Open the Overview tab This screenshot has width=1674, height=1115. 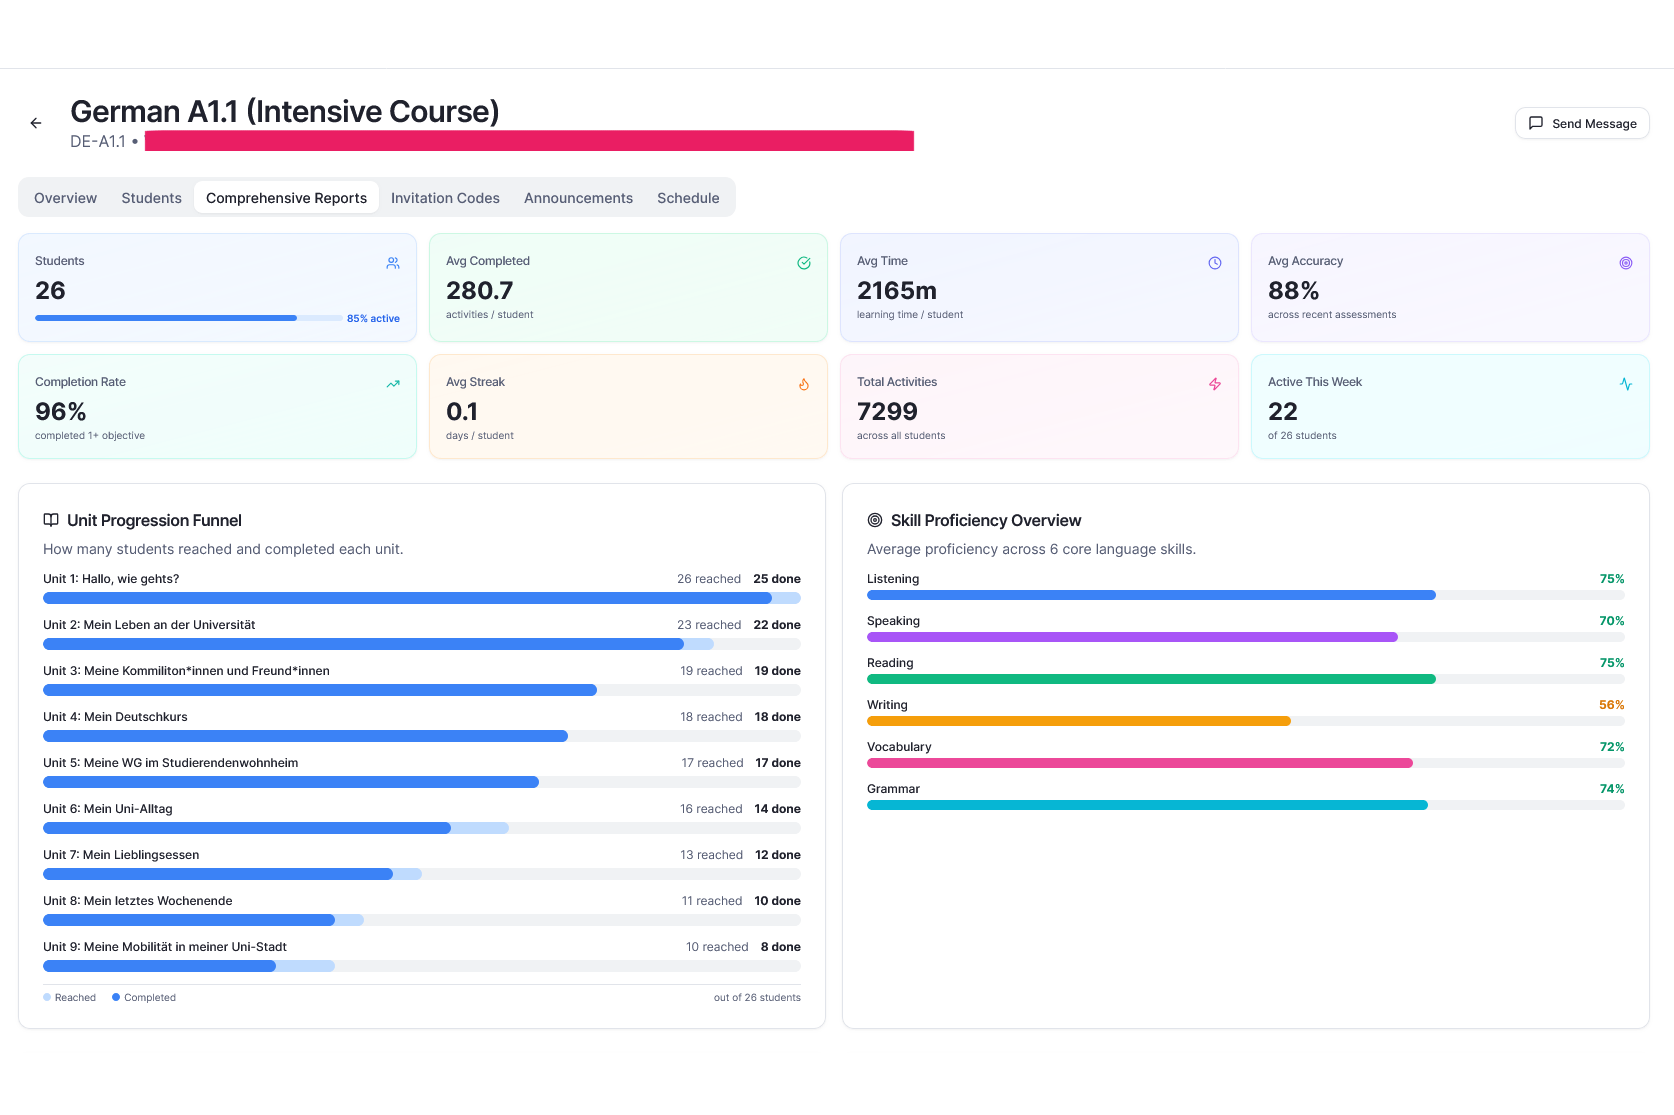point(66,198)
